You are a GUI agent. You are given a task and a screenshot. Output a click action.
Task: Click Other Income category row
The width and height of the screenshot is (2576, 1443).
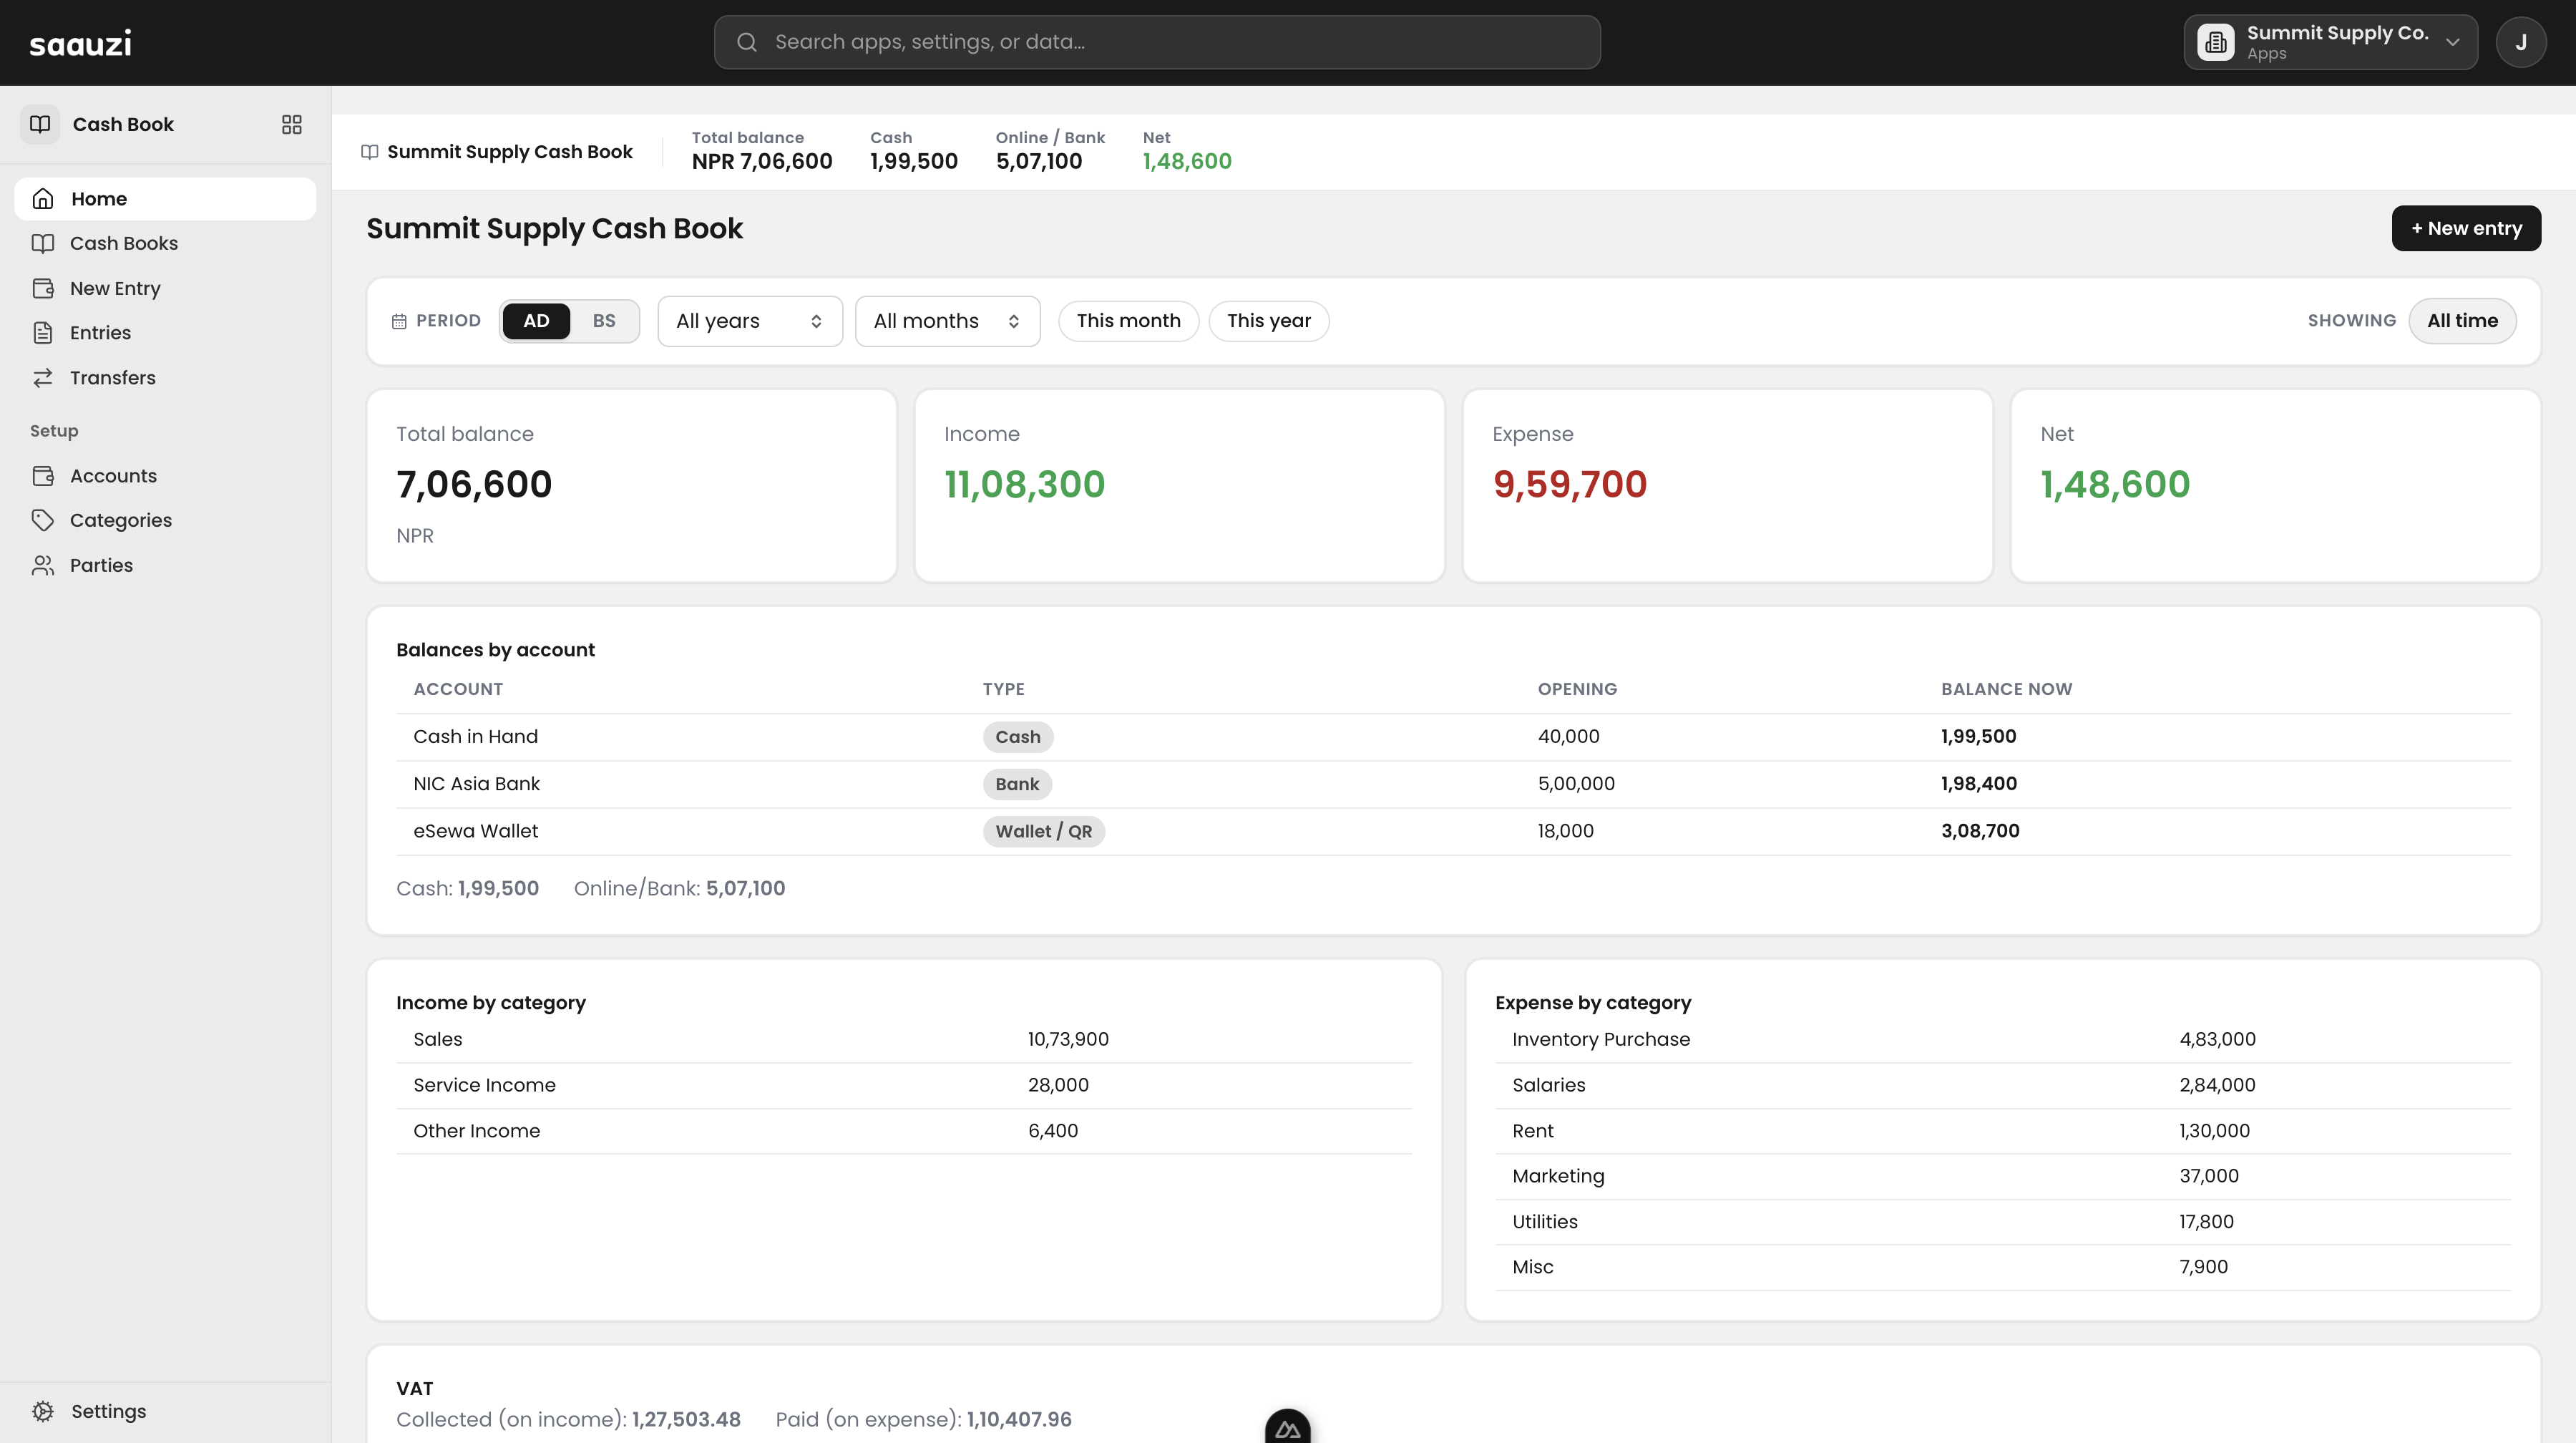904,1131
